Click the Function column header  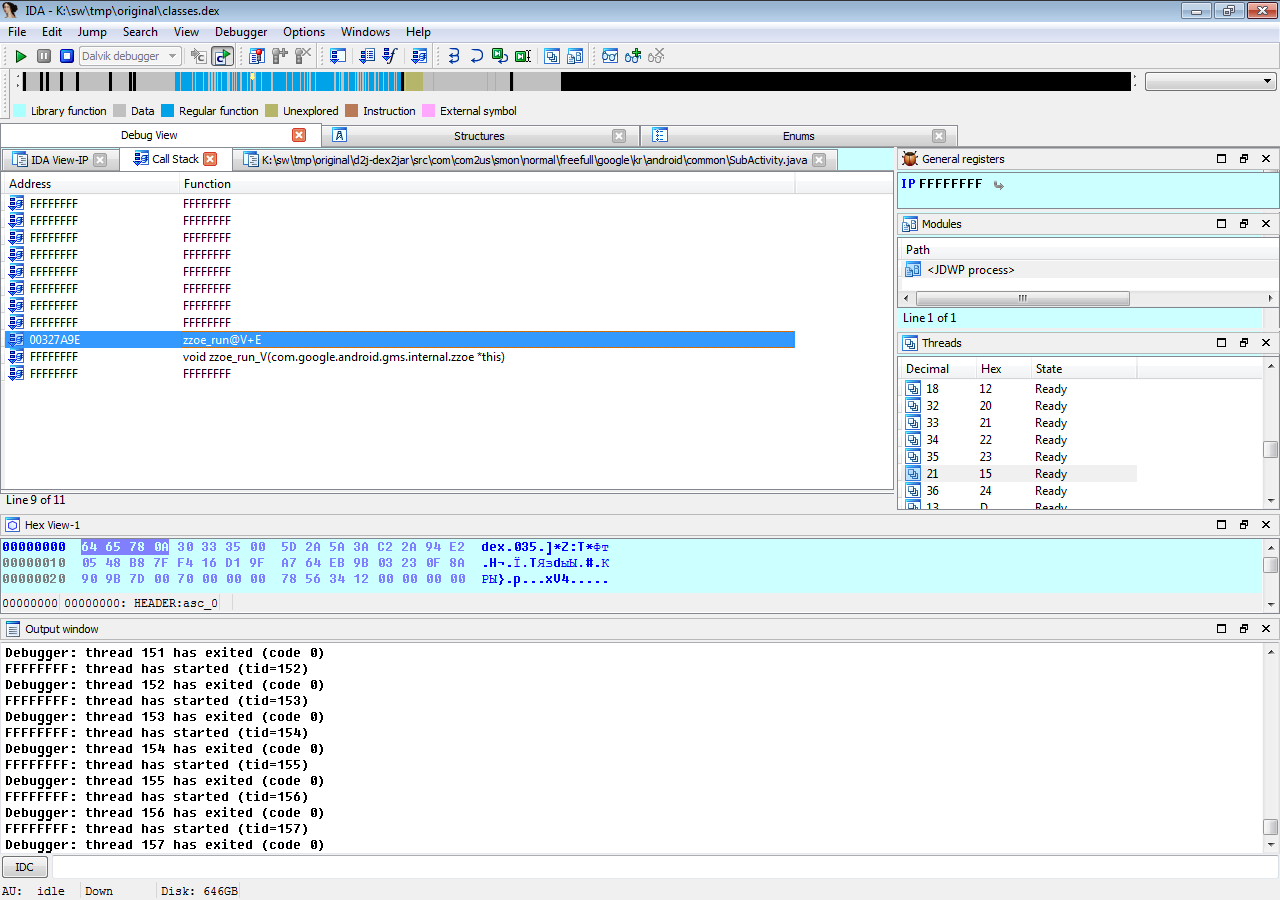(207, 184)
